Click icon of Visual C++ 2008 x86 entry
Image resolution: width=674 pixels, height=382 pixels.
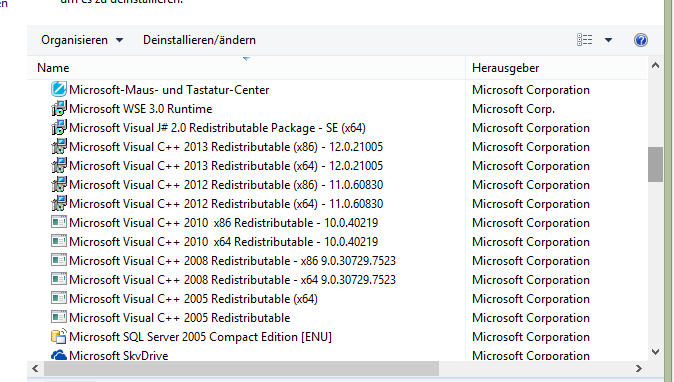[x=58, y=260]
